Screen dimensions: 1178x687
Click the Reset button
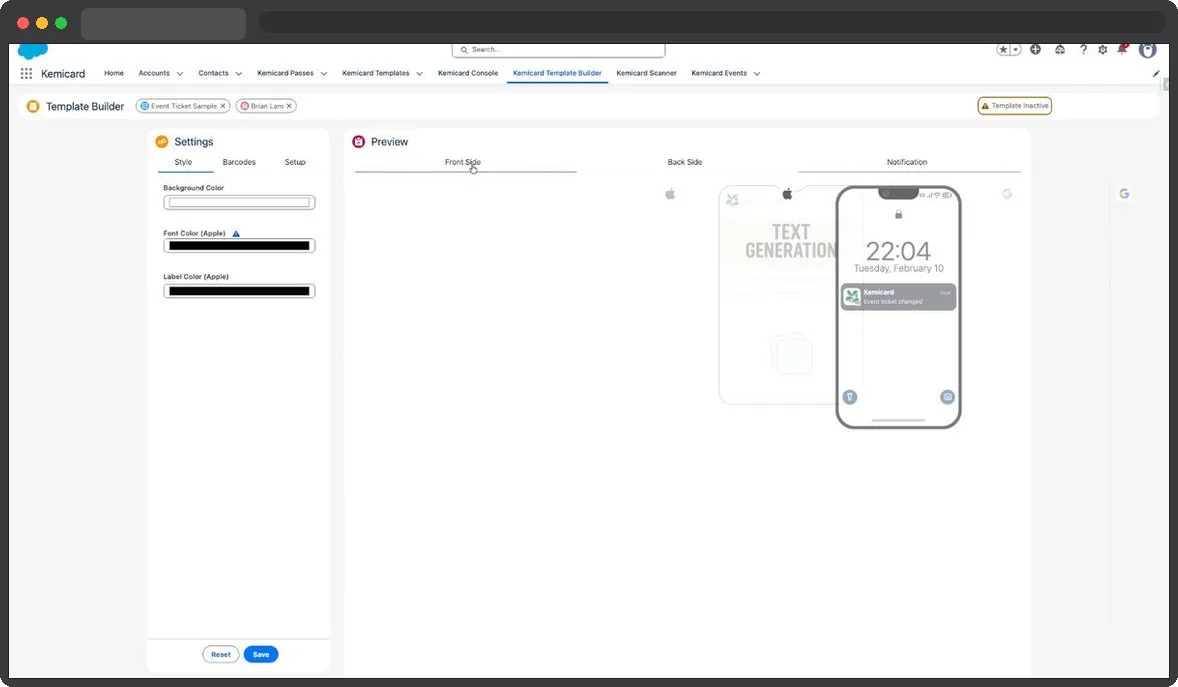(x=221, y=655)
